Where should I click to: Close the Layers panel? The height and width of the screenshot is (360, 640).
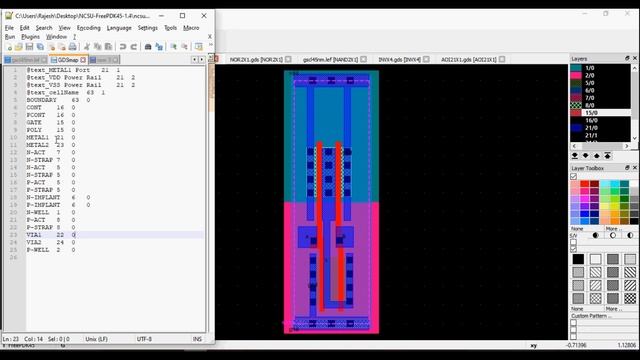pyautogui.click(x=635, y=58)
